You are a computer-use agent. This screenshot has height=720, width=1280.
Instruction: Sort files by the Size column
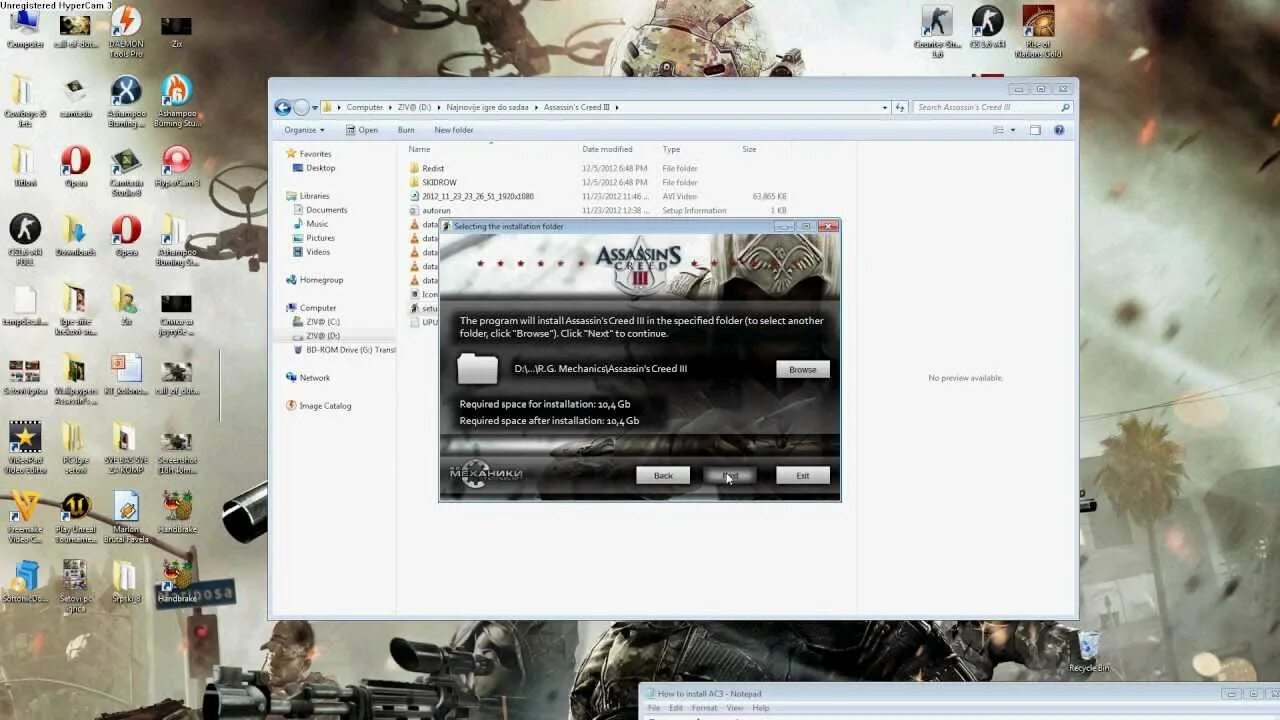[x=749, y=149]
